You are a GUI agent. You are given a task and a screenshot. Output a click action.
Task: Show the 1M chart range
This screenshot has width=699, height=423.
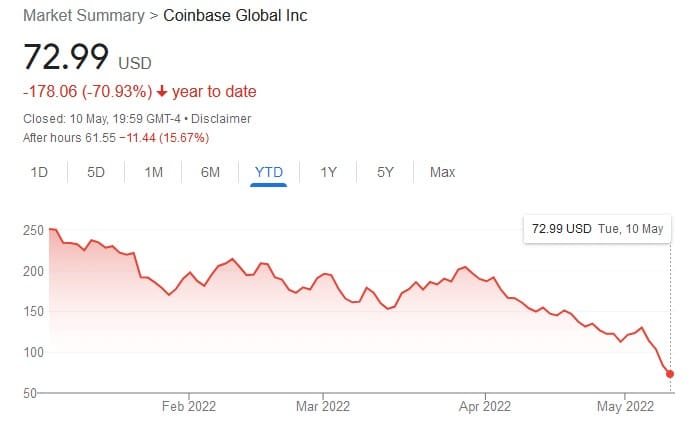tap(153, 172)
